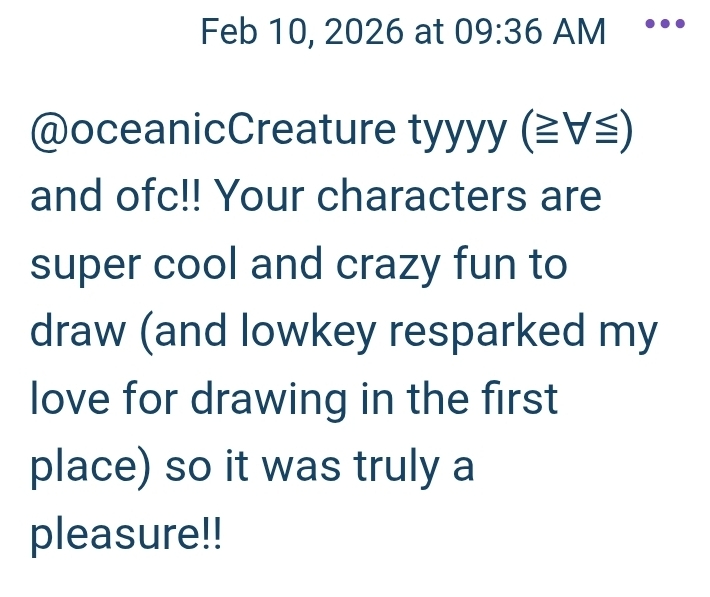Image resolution: width=710 pixels, height=597 pixels.
Task: Click the phrase "super cool"
Action: [131, 264]
